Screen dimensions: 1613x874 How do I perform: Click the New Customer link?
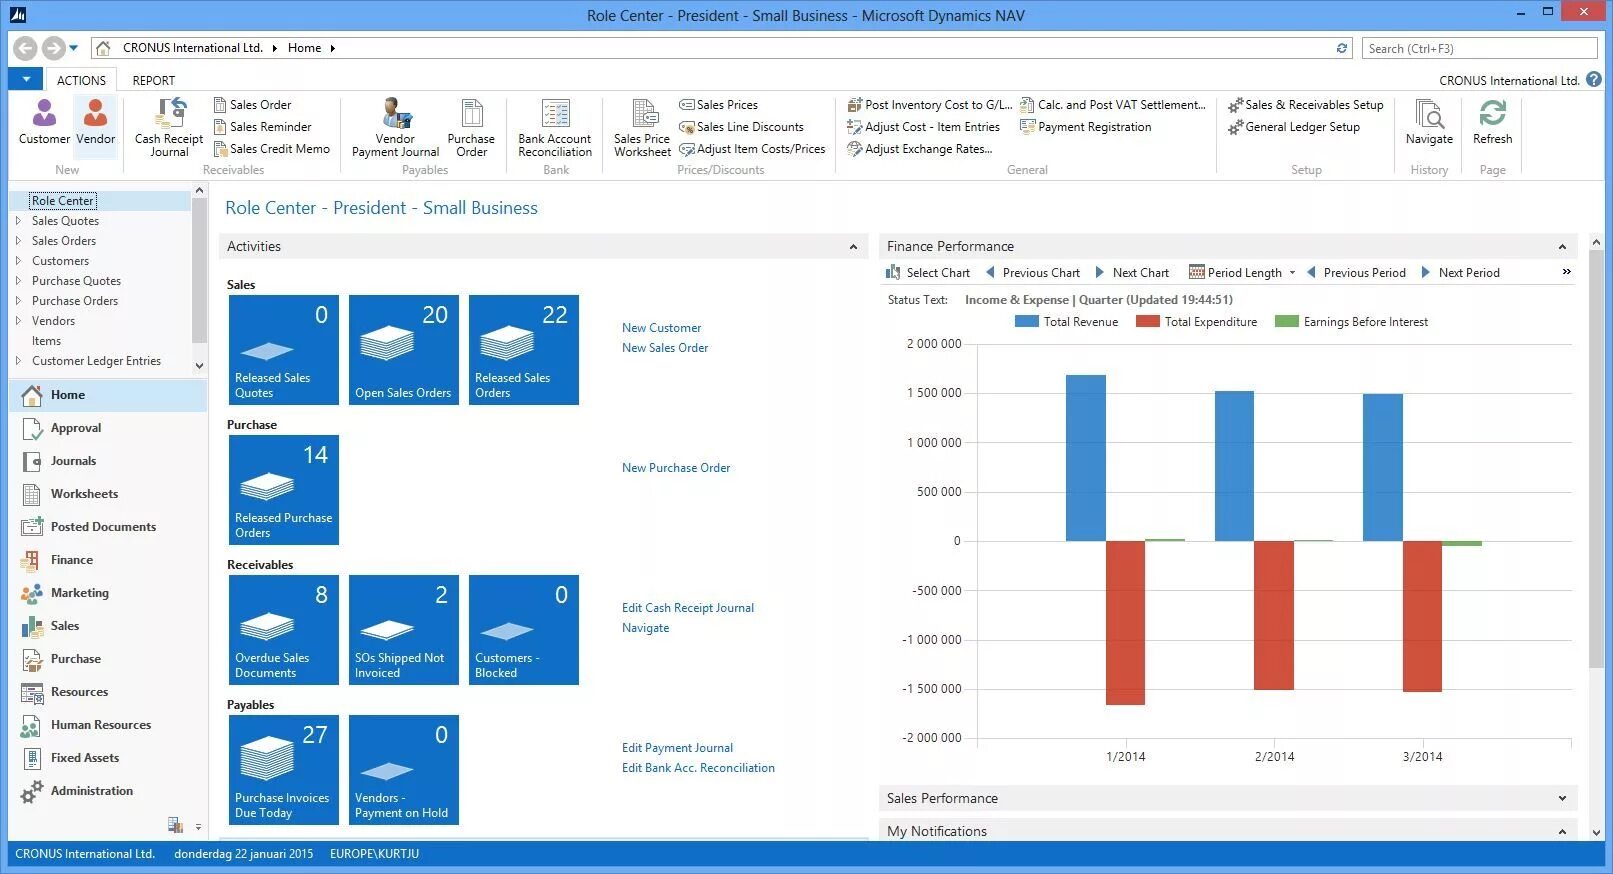661,327
